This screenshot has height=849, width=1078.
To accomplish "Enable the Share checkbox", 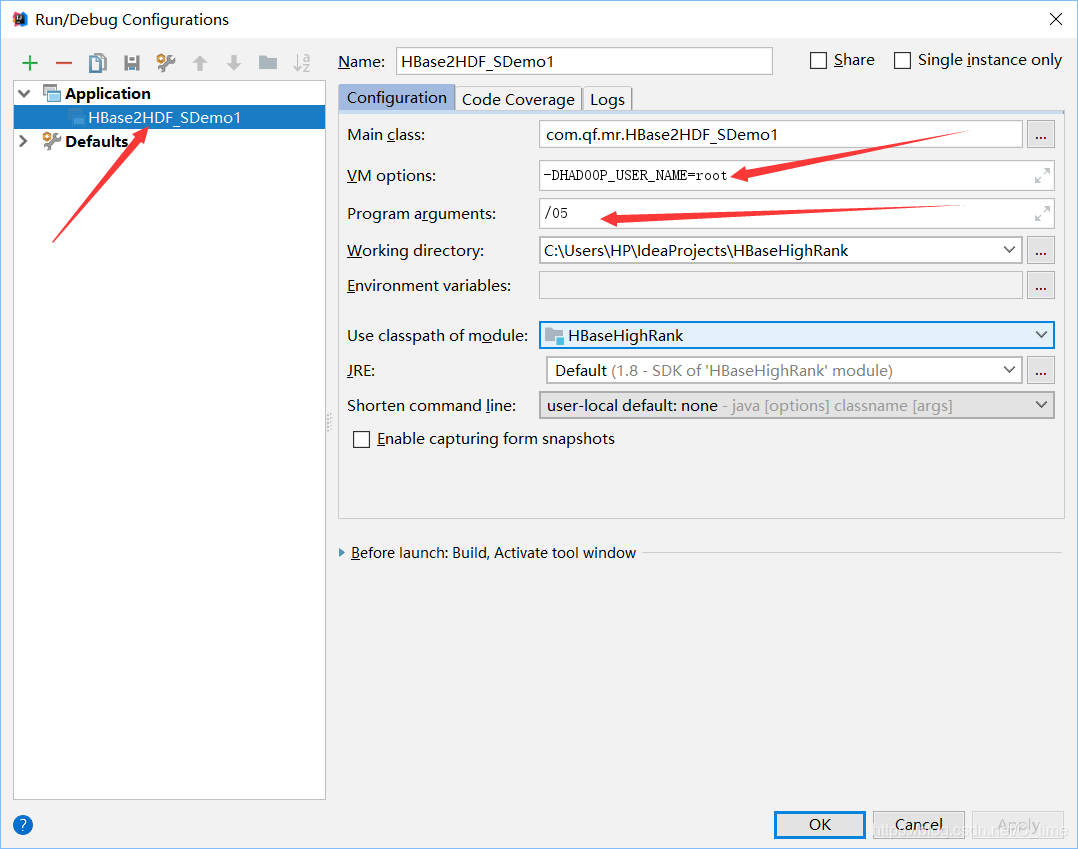I will tap(818, 60).
